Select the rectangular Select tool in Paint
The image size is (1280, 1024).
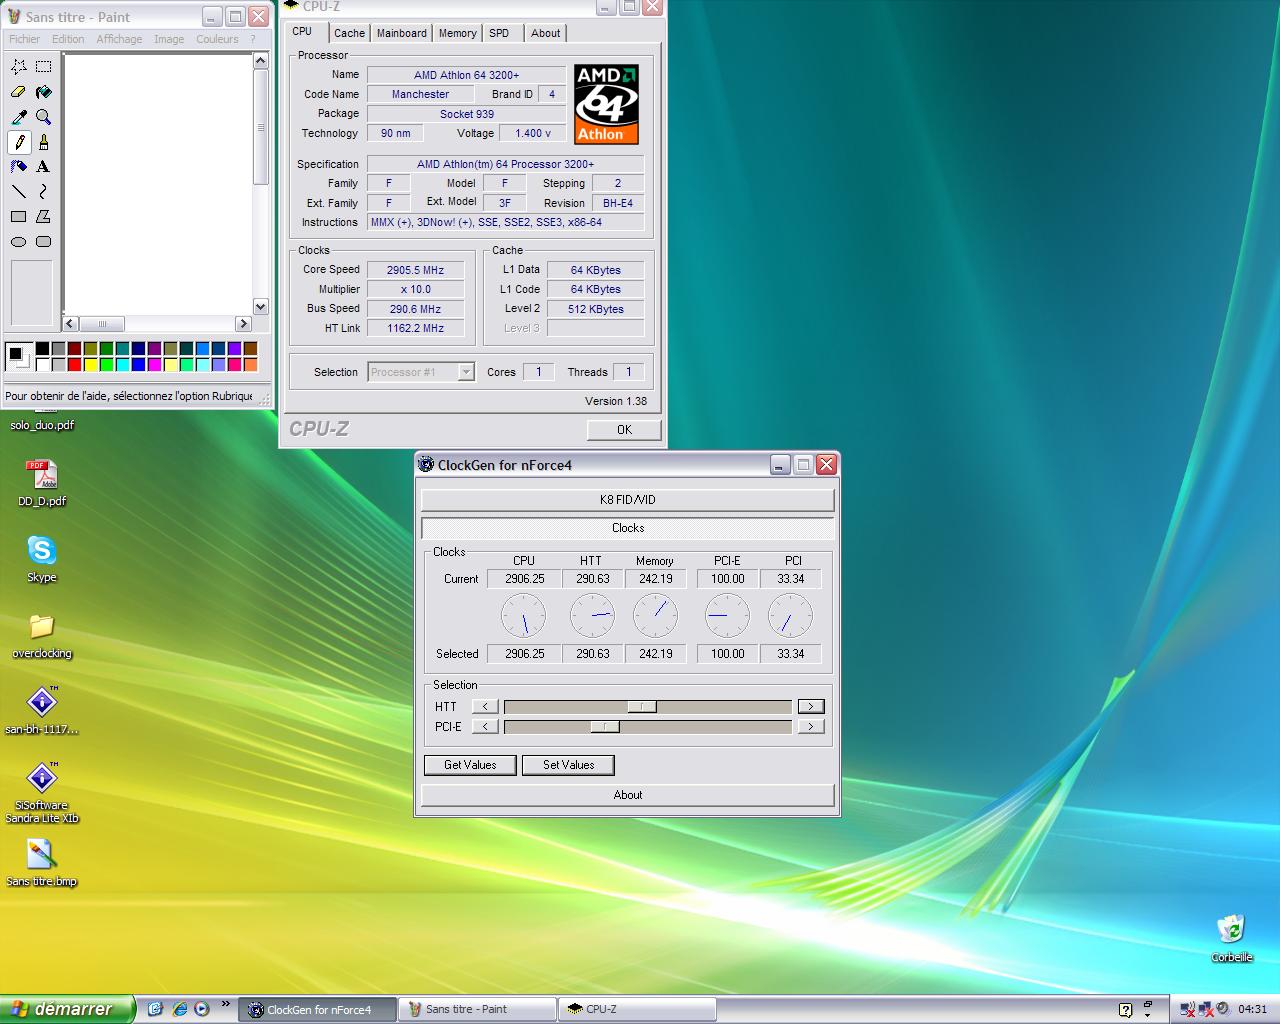coord(44,67)
